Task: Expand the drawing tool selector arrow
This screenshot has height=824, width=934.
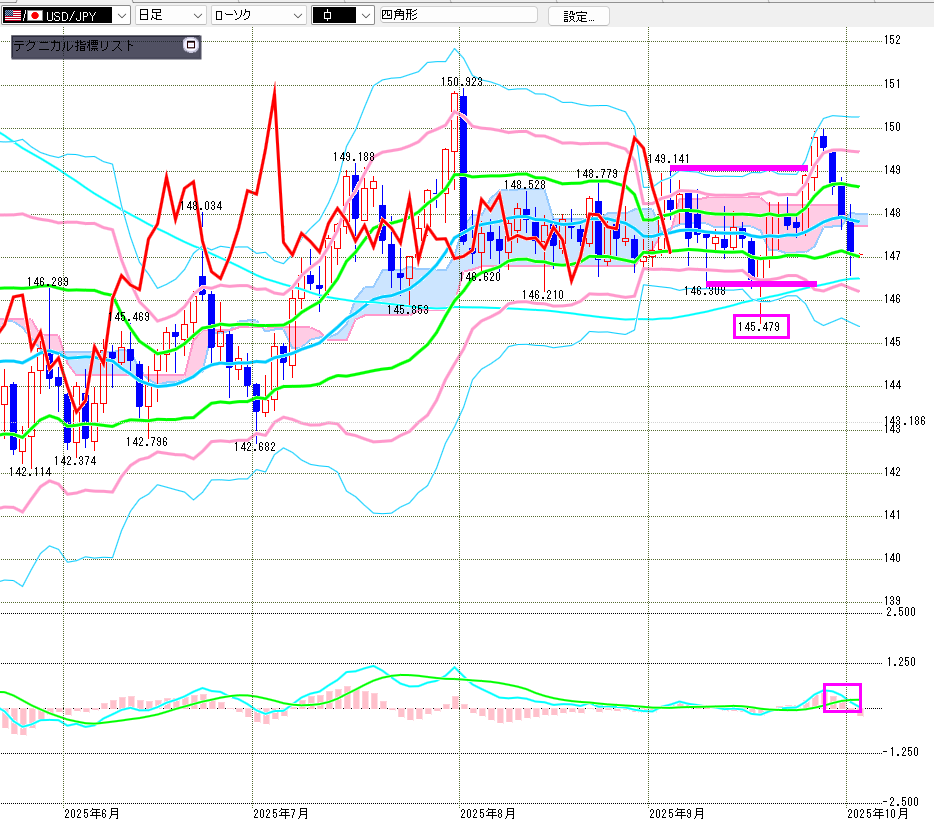Action: (364, 16)
